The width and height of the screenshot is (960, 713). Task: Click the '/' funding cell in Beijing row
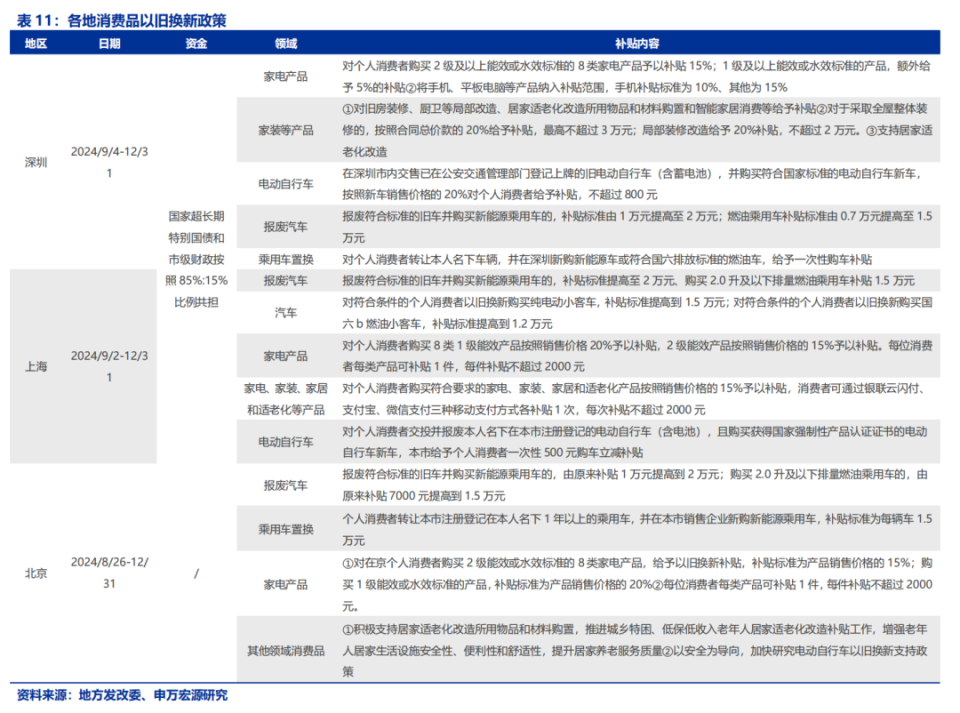click(x=196, y=573)
